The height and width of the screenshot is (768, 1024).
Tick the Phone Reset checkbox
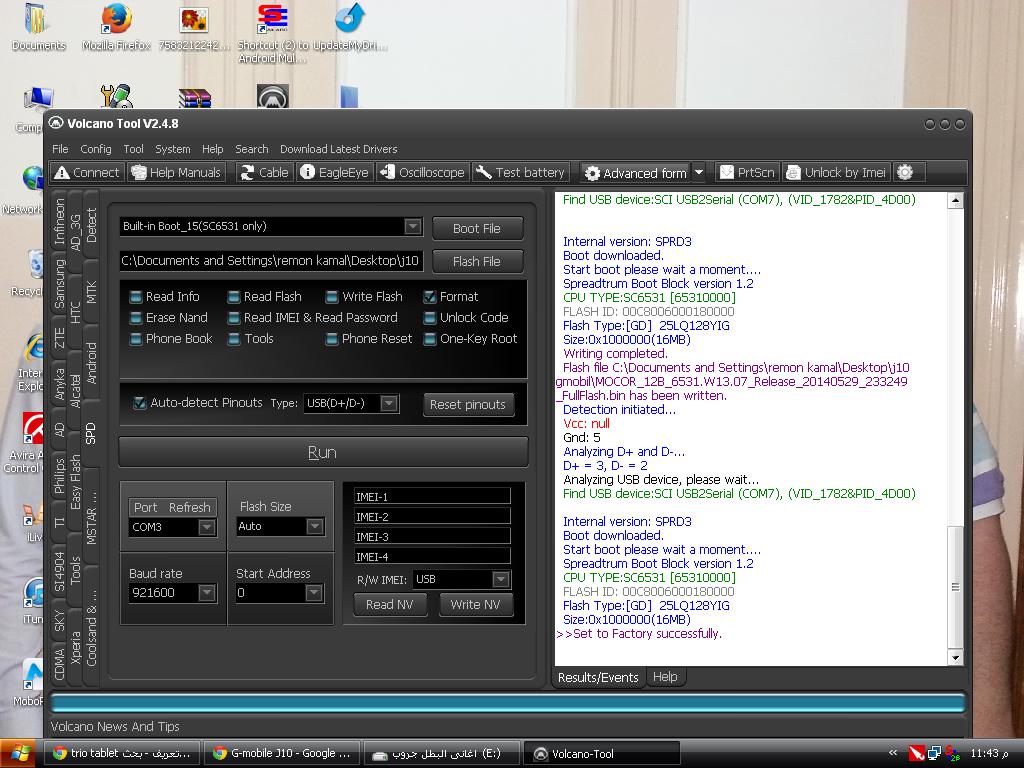coord(332,338)
